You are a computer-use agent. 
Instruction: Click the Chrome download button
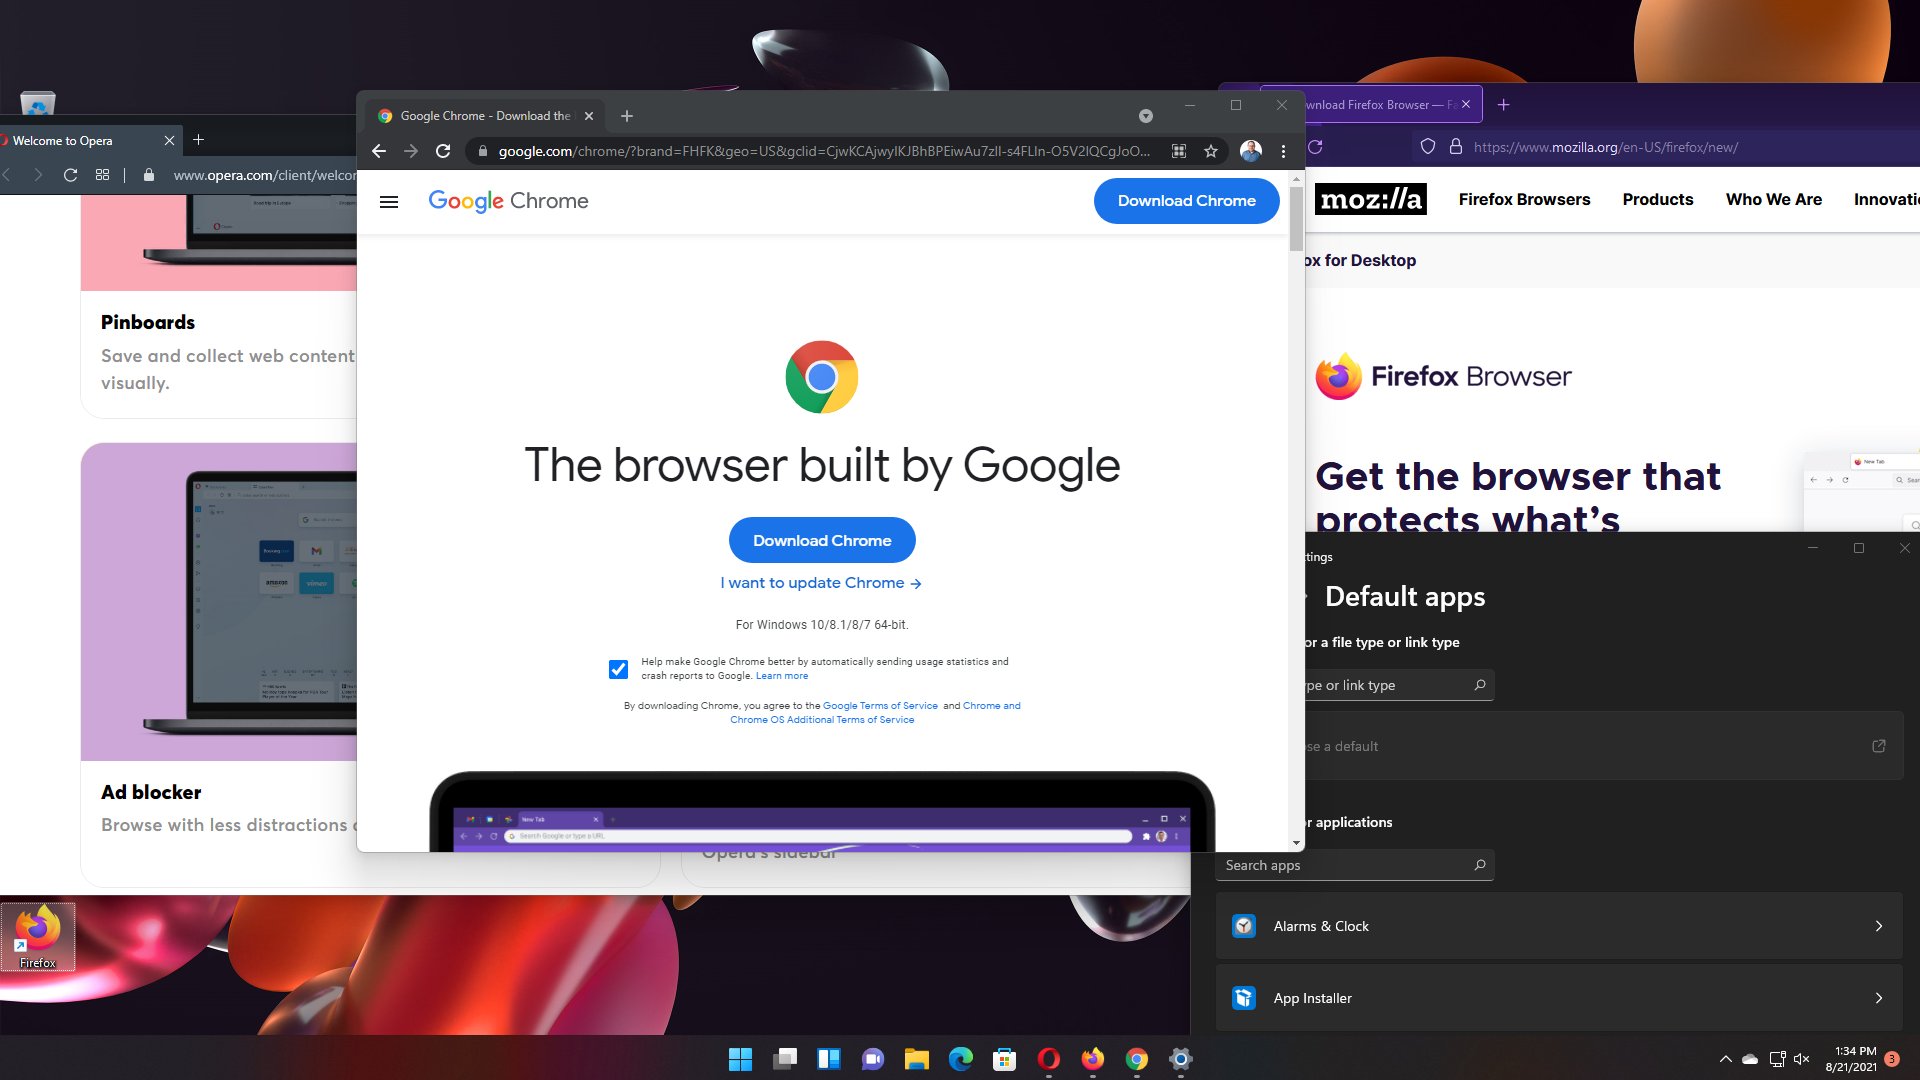coord(822,539)
